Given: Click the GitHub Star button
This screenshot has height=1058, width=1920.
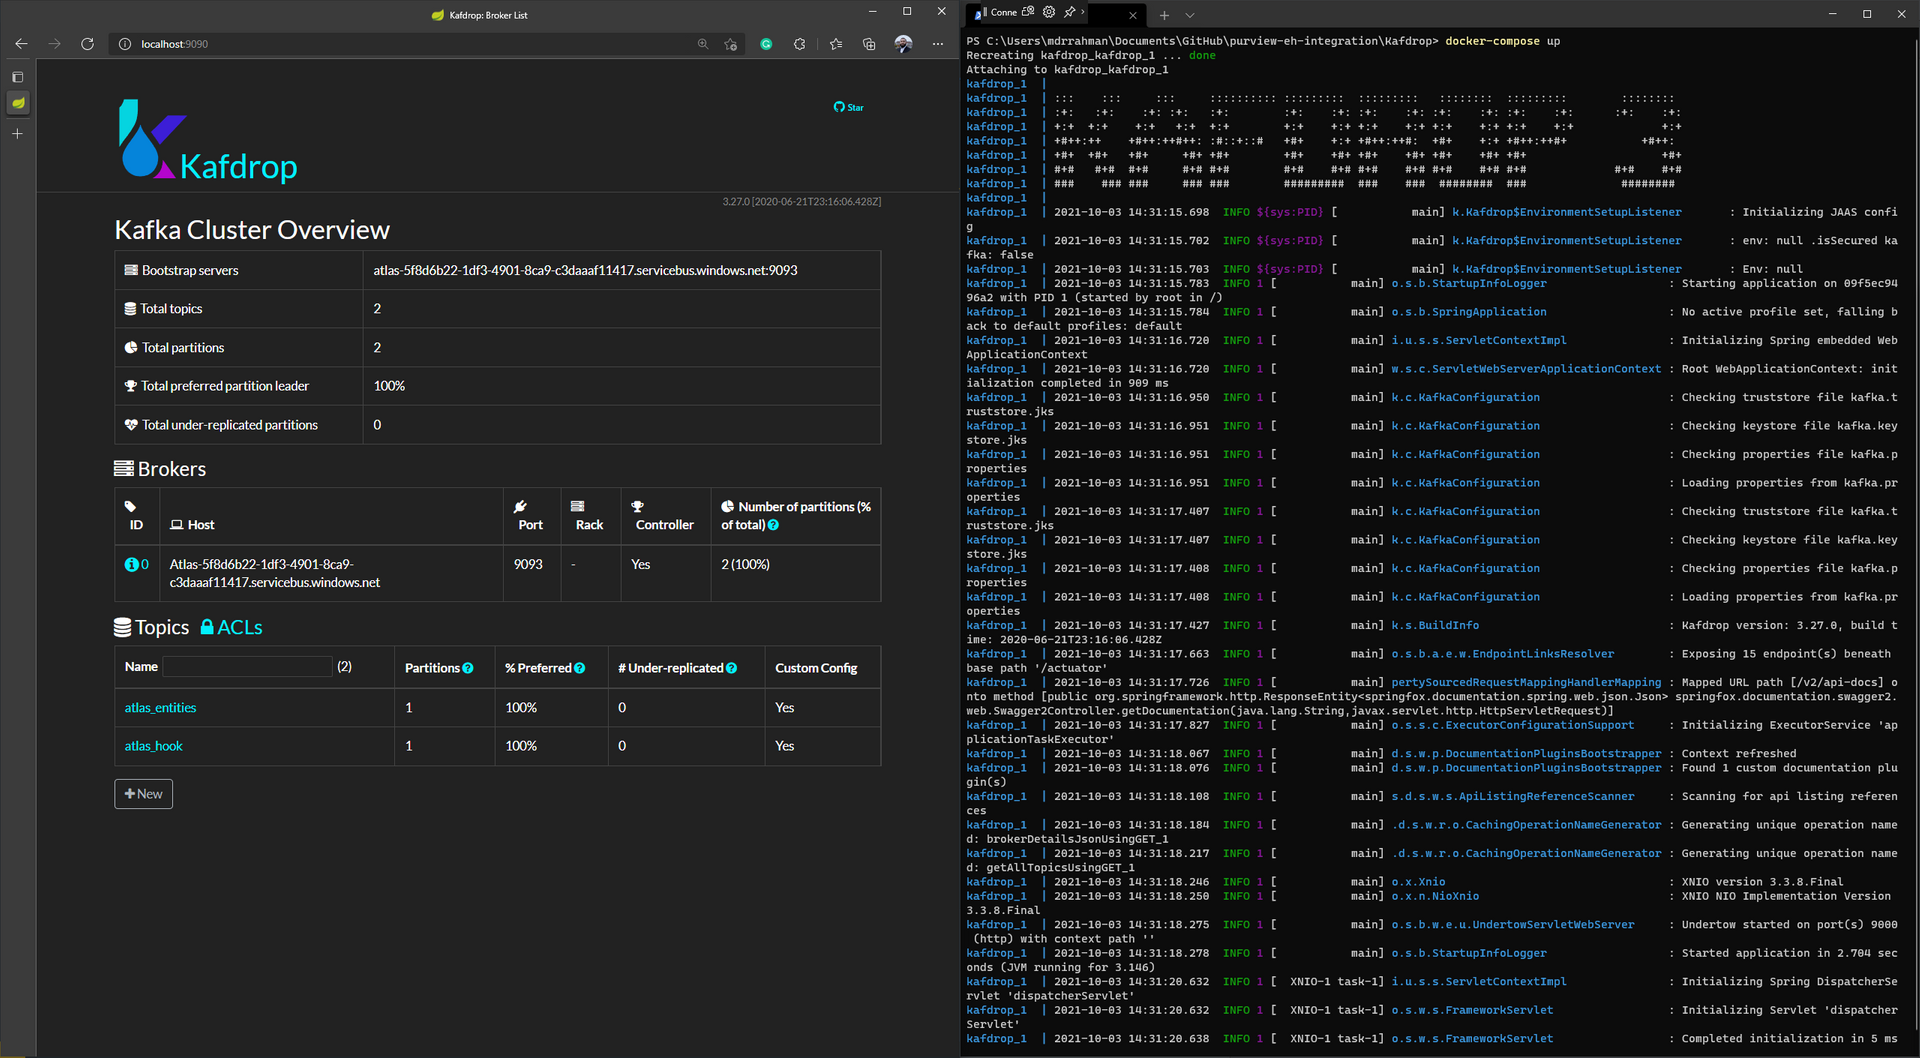Looking at the screenshot, I should [849, 107].
